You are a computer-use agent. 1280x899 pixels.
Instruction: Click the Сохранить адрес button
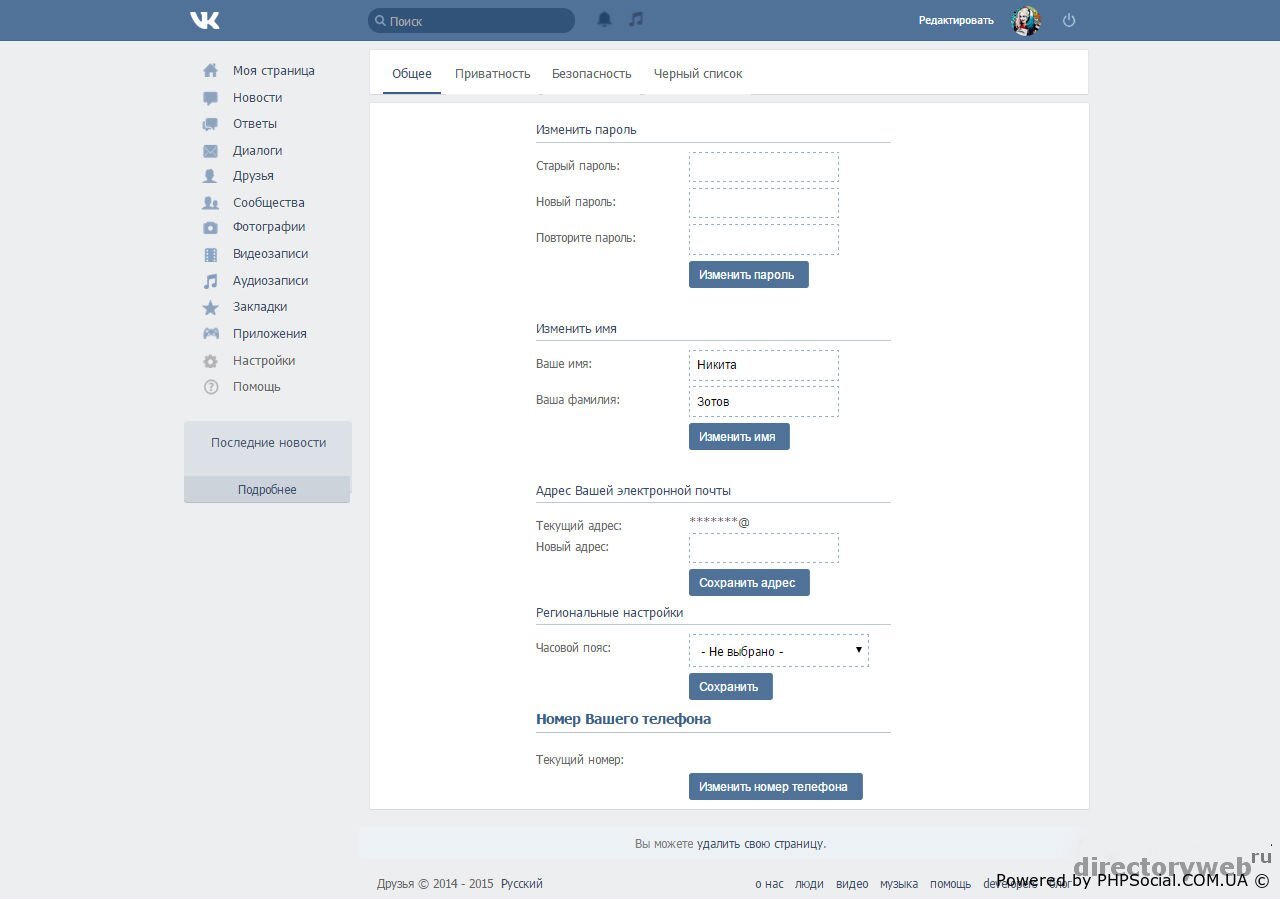pos(748,583)
